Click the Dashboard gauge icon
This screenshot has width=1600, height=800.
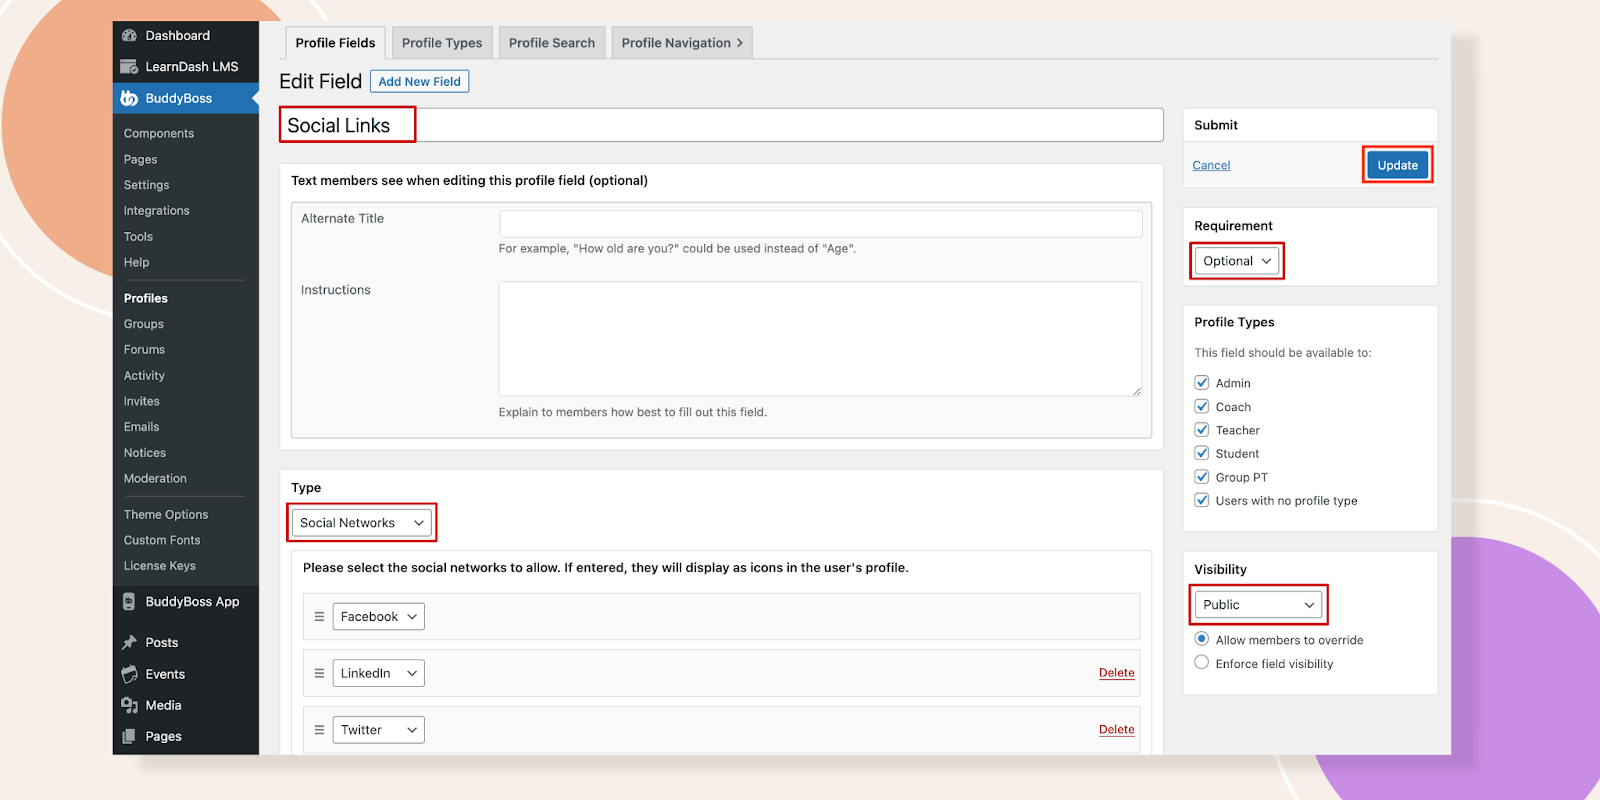(129, 36)
